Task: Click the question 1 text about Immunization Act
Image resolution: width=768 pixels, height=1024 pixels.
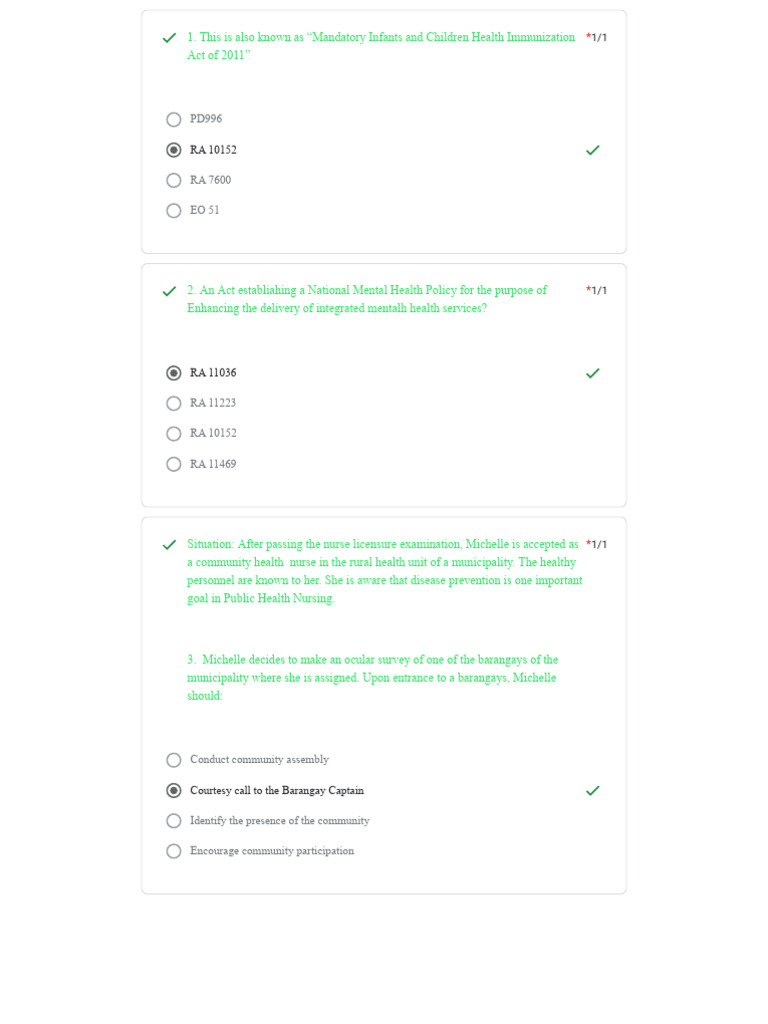Action: (380, 46)
